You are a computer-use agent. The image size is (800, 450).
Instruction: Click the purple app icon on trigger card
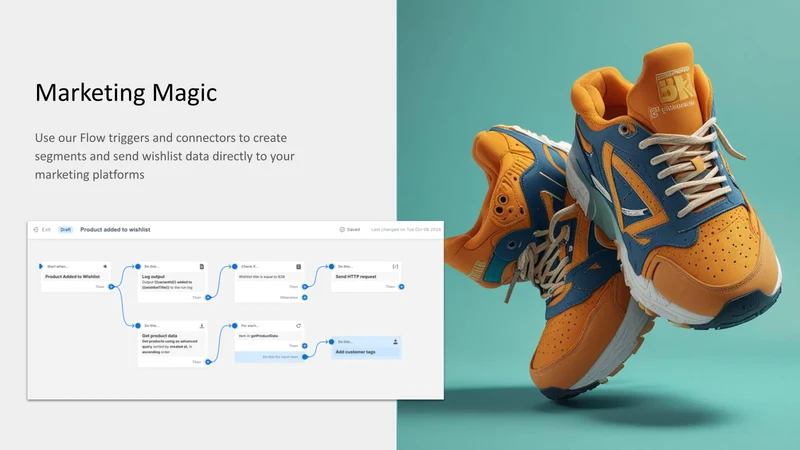105,266
